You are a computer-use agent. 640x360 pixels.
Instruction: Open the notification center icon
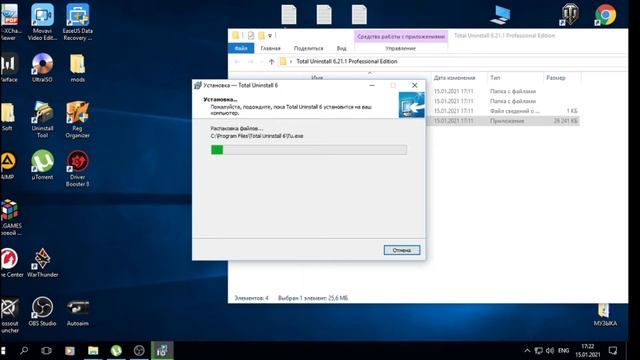click(613, 351)
